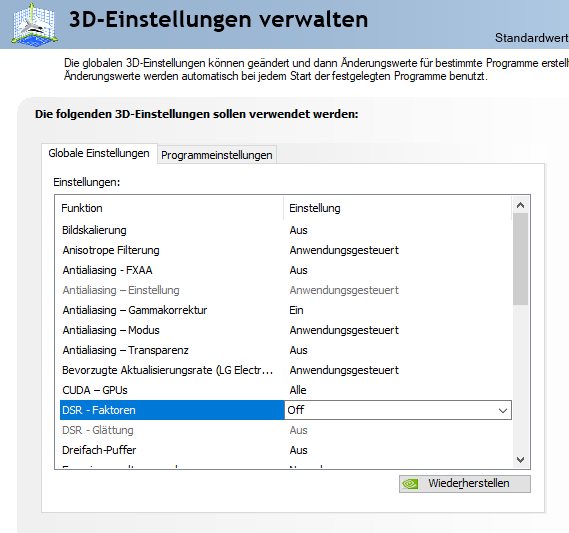Screen dimensions: 569x533
Task: Select Bevorzugte Aktualisierungsrate row
Action: click(286, 370)
